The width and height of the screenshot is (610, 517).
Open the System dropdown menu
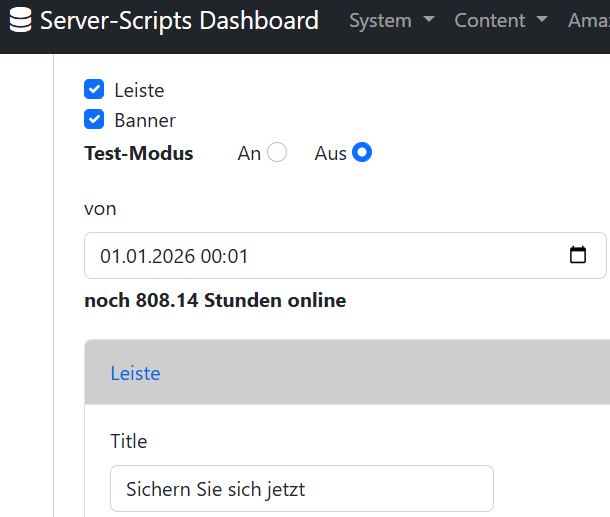[x=392, y=20]
